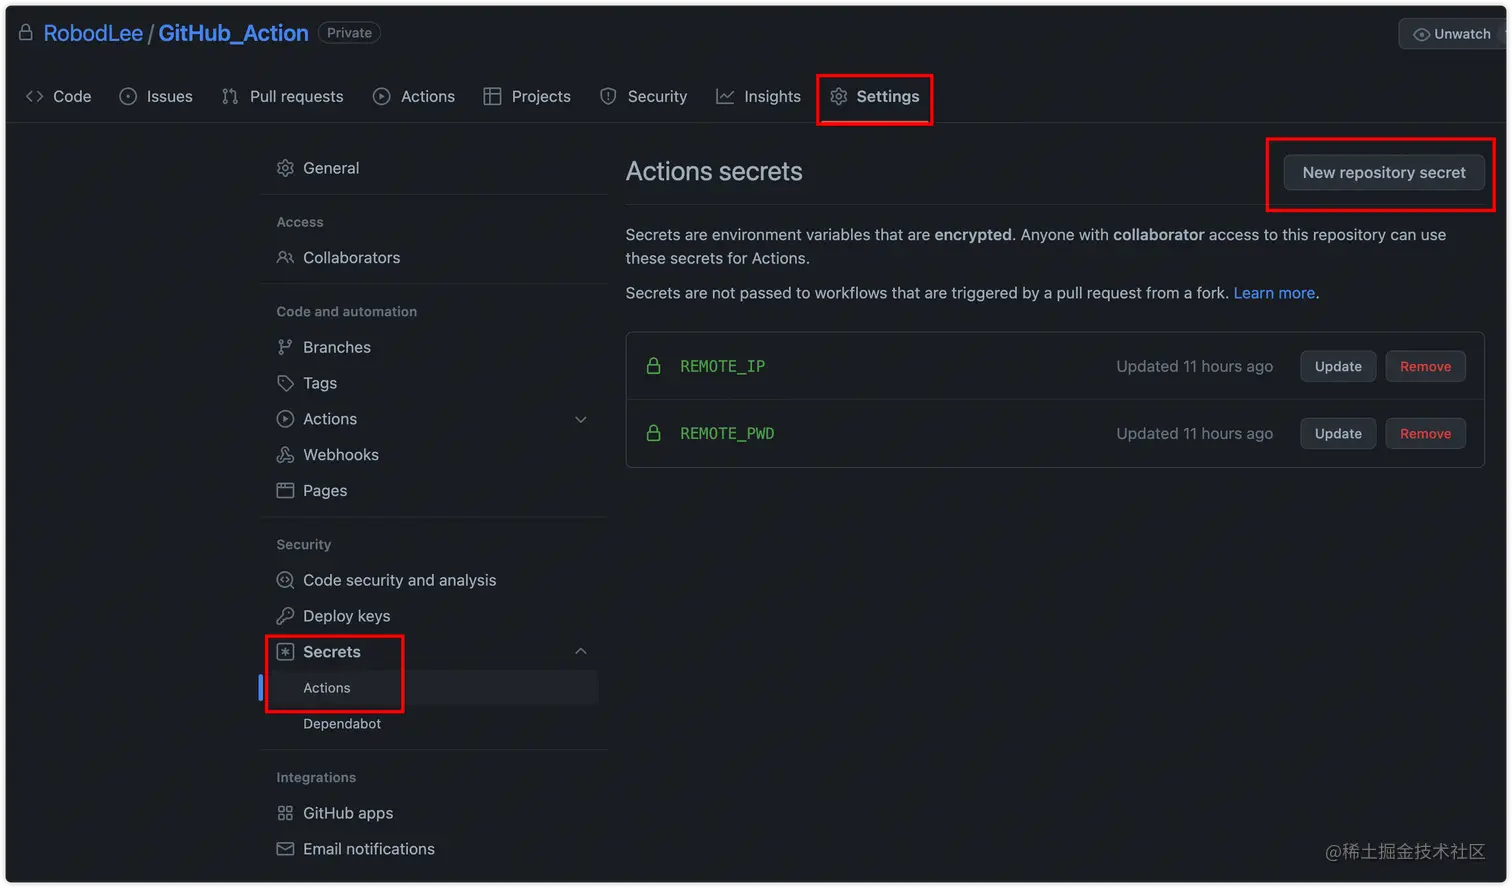Click the REMOTE_IP secret name
Screen dimensions: 1512x888
722,366
